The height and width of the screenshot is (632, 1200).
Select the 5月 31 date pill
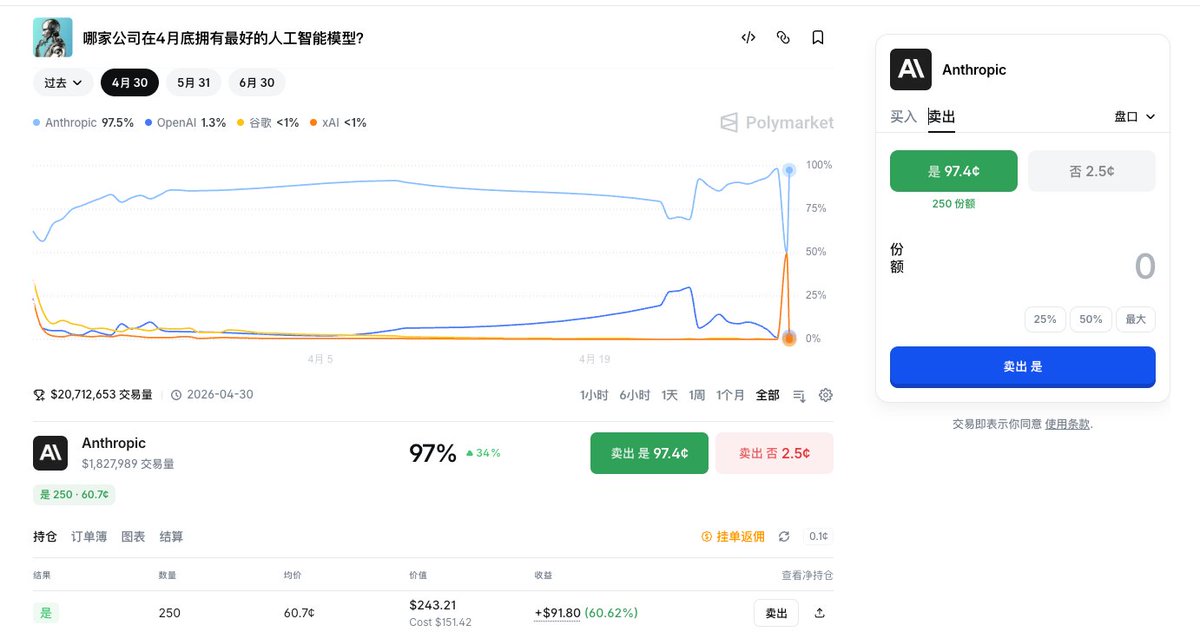(x=194, y=83)
